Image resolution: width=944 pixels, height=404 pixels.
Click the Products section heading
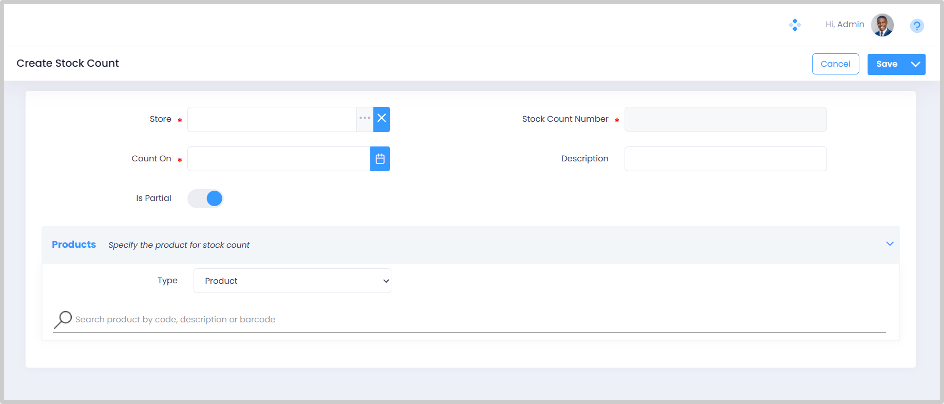[74, 244]
